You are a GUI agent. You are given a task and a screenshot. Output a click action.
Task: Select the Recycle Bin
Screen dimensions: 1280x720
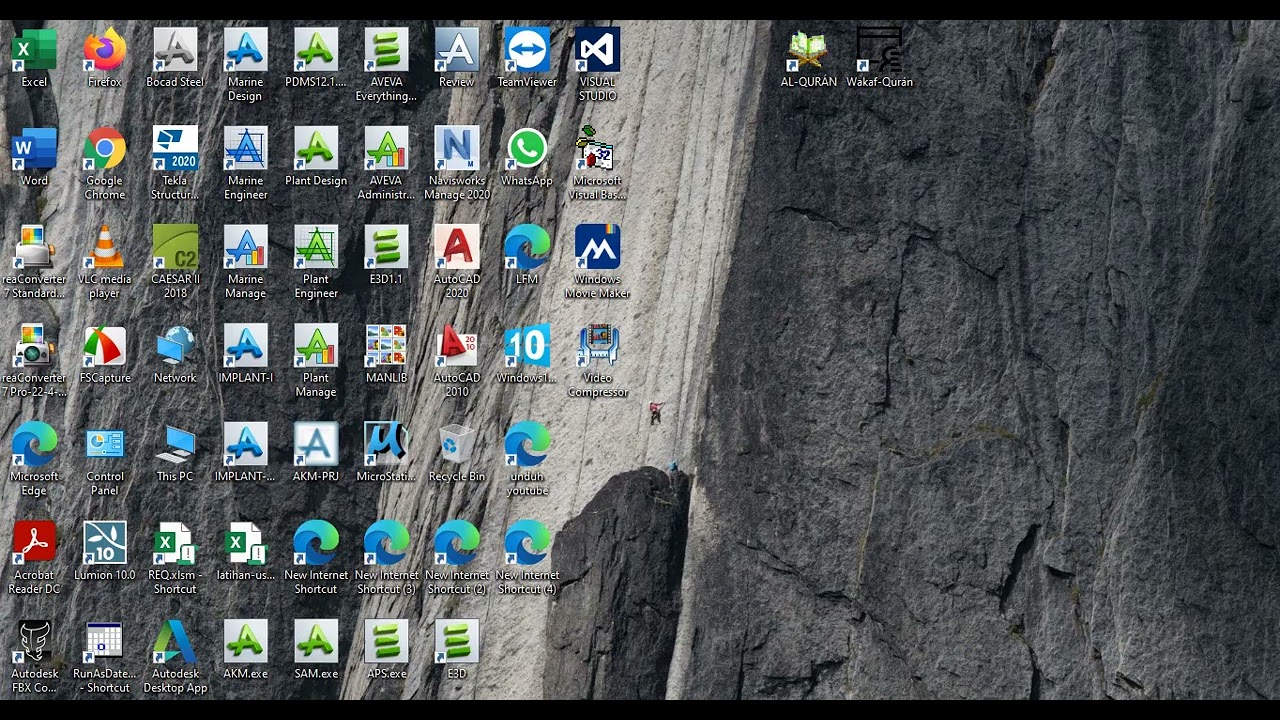tap(457, 445)
